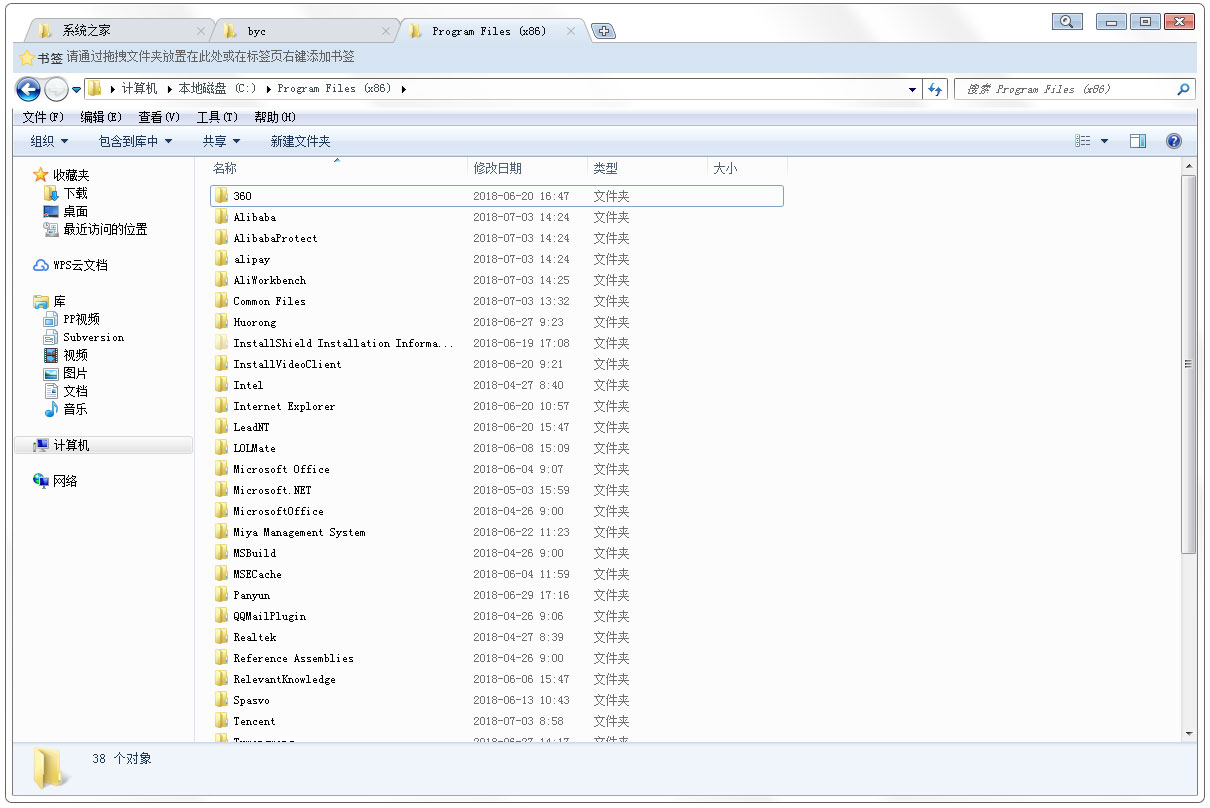Select the Microsoft Office folder row
This screenshot has height=808, width=1210.
coord(497,469)
